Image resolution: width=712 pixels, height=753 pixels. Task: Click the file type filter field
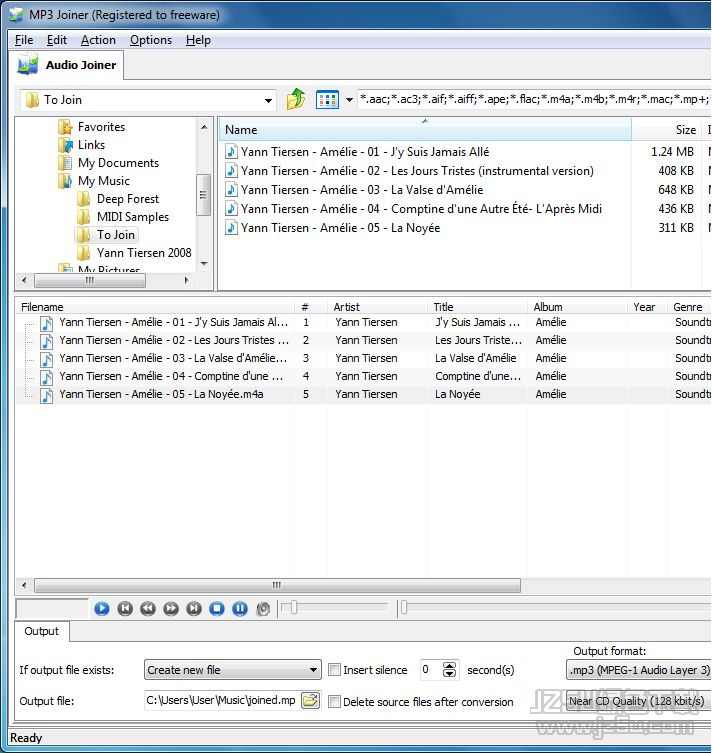click(x=534, y=99)
